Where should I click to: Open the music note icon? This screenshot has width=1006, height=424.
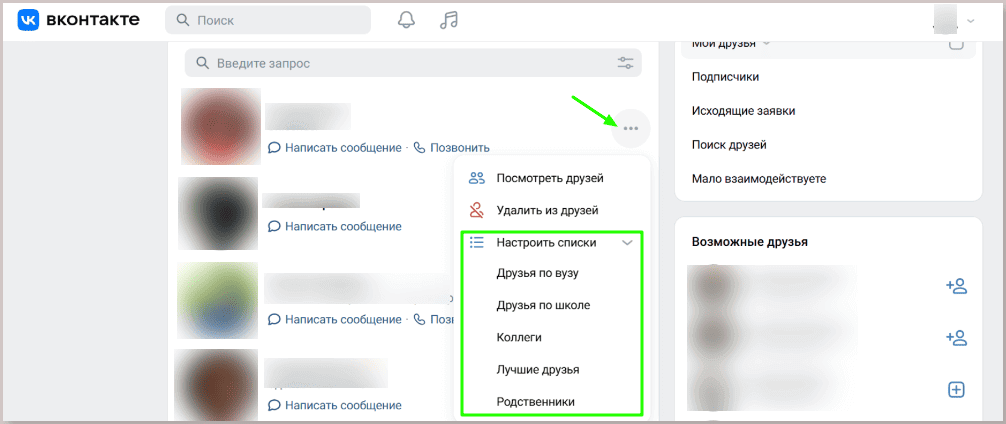448,20
